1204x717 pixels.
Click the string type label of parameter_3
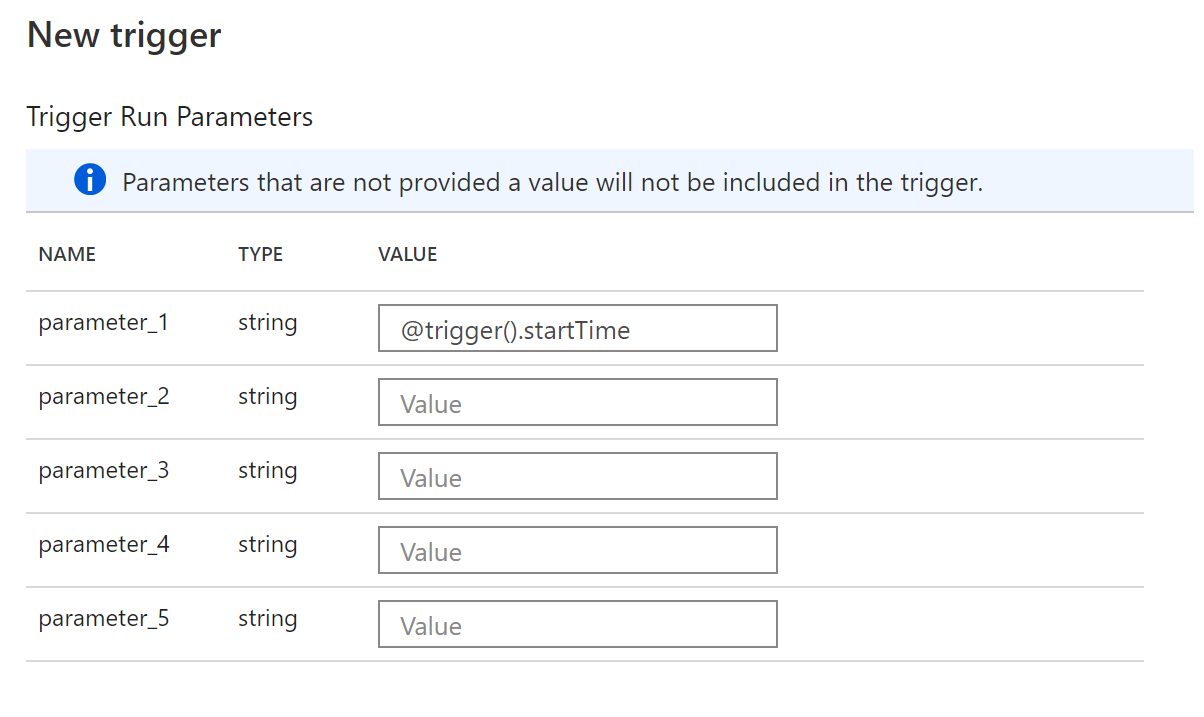pos(267,470)
